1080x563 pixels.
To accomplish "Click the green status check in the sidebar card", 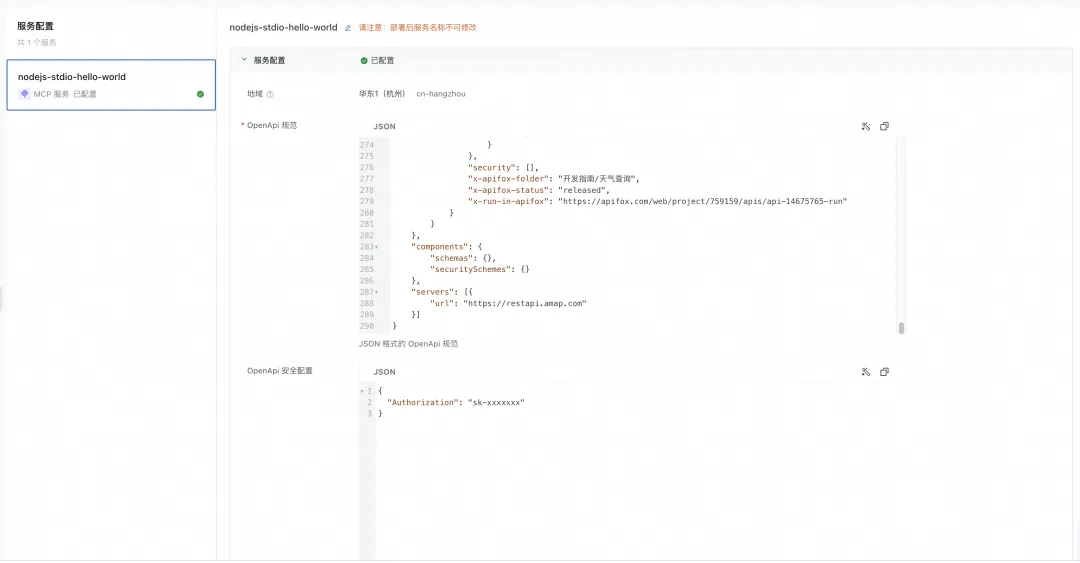I will tap(200, 94).
